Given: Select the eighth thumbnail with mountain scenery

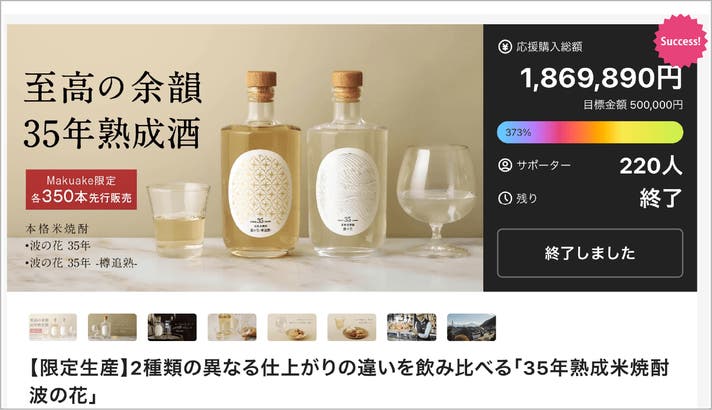Looking at the screenshot, I should [471, 327].
